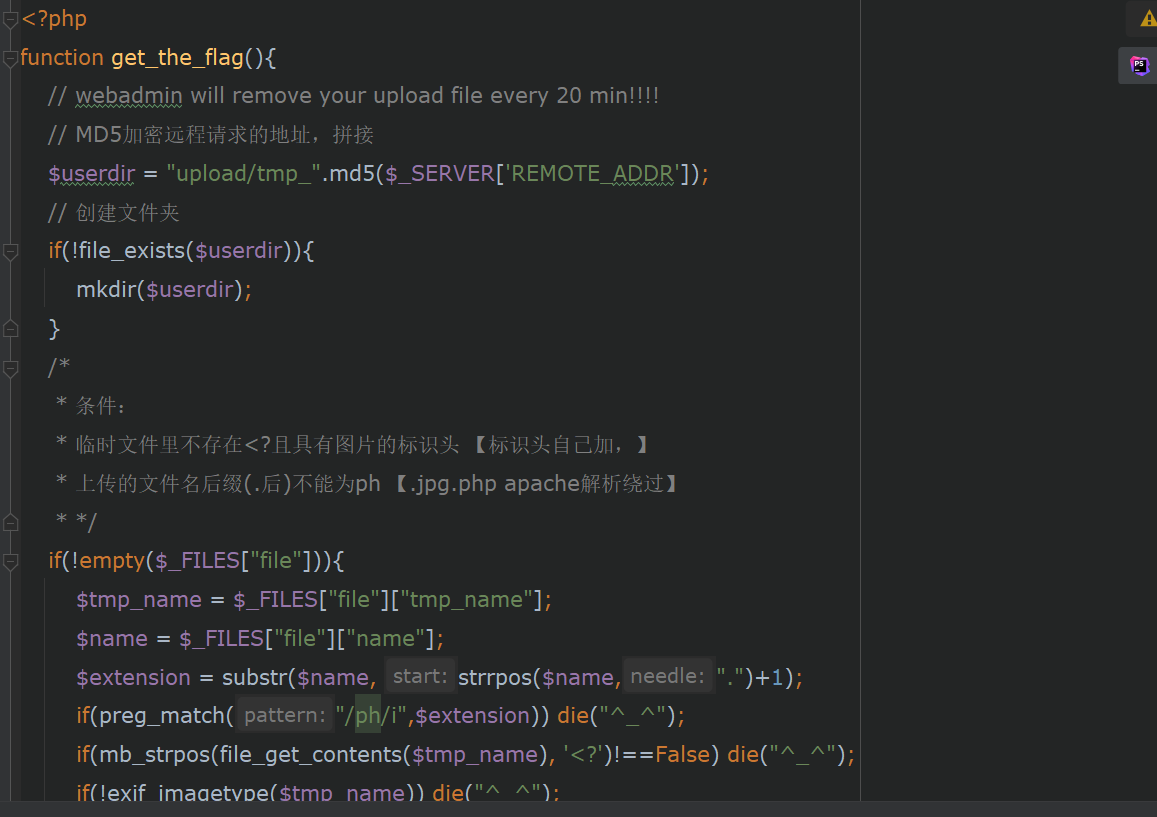The image size is (1157, 817).
Task: Click the 'start:' parameter hint
Action: 421,677
